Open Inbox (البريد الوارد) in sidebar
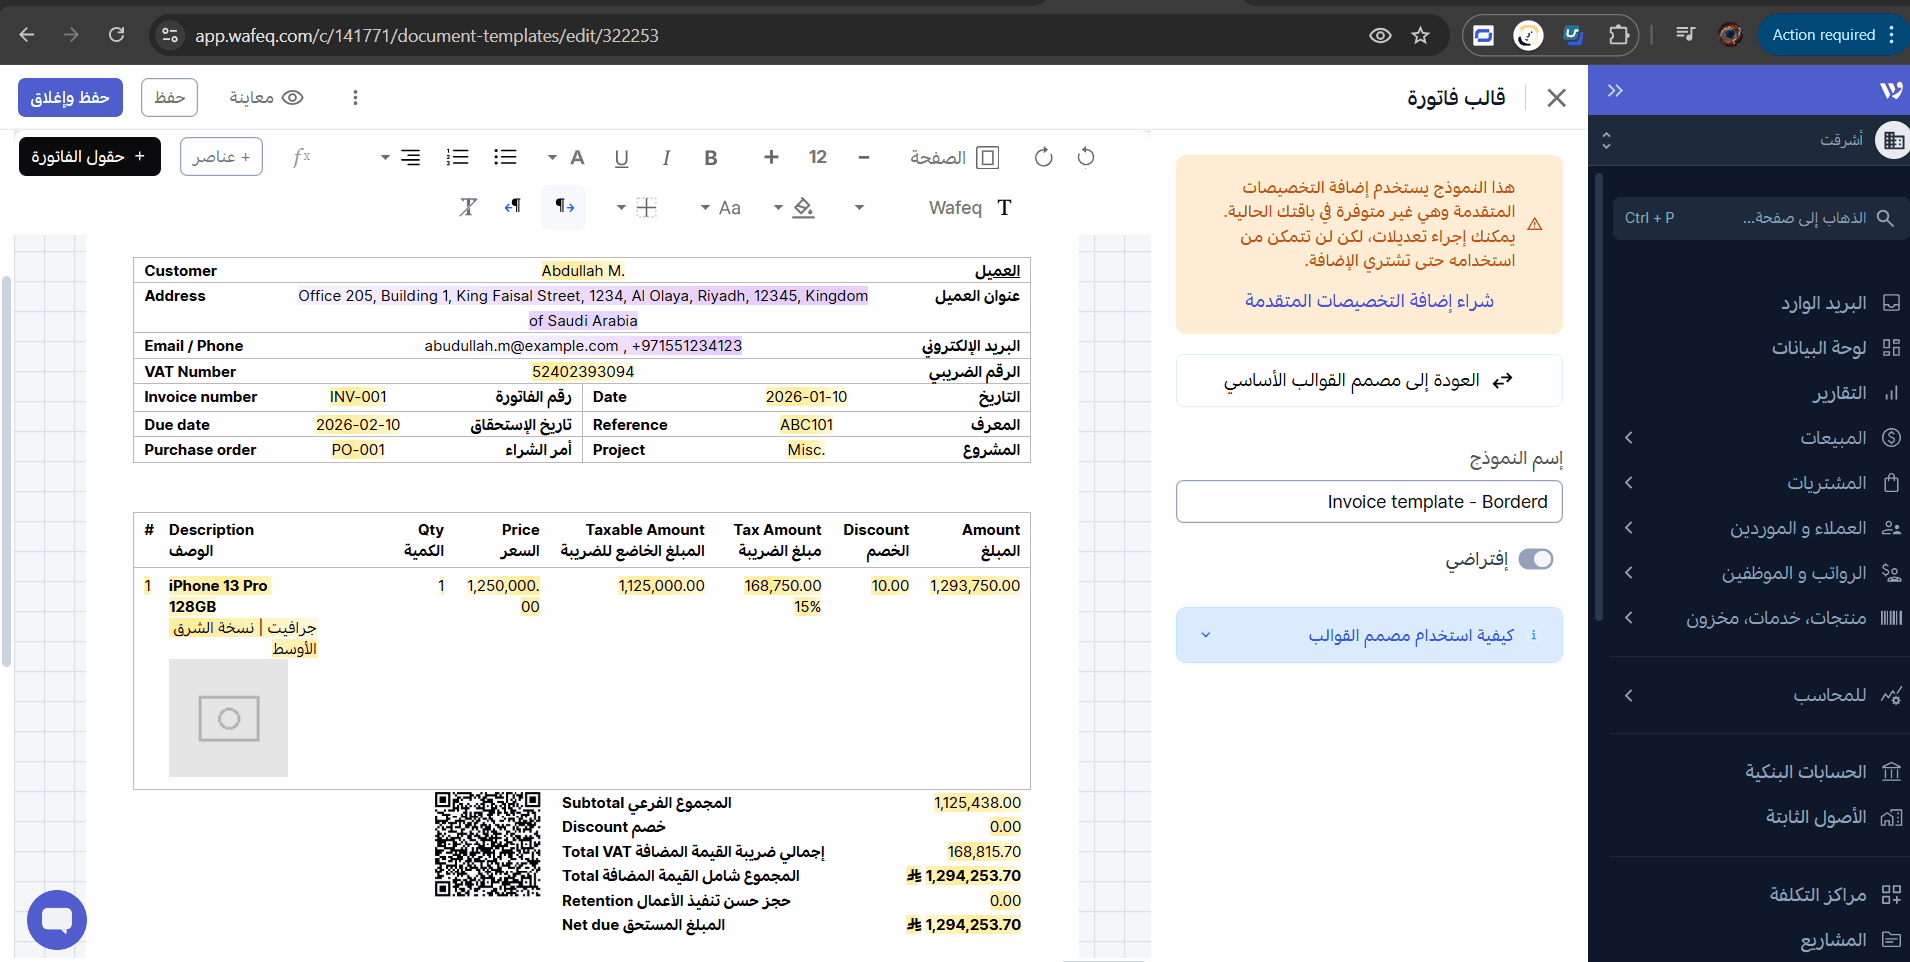Screen dimensions: 1910x962 pos(1840,303)
